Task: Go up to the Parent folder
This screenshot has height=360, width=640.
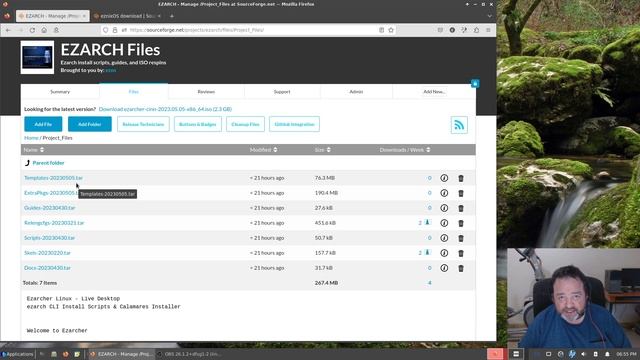Action: (48, 163)
